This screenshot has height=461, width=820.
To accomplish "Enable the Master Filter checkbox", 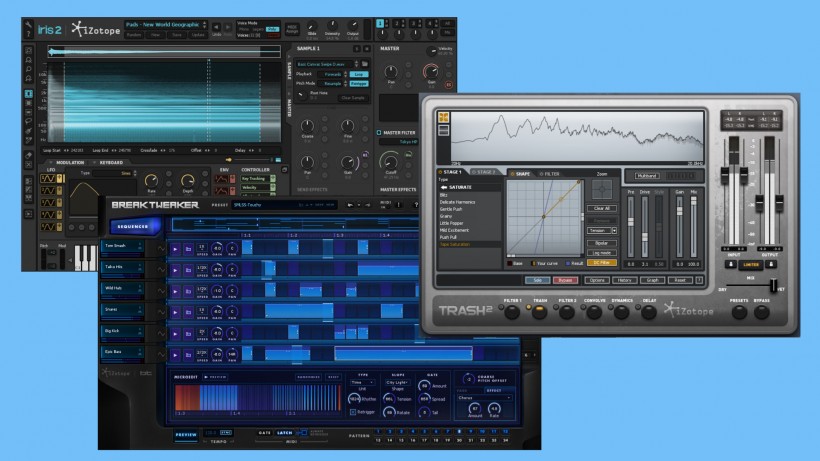I will coord(379,131).
